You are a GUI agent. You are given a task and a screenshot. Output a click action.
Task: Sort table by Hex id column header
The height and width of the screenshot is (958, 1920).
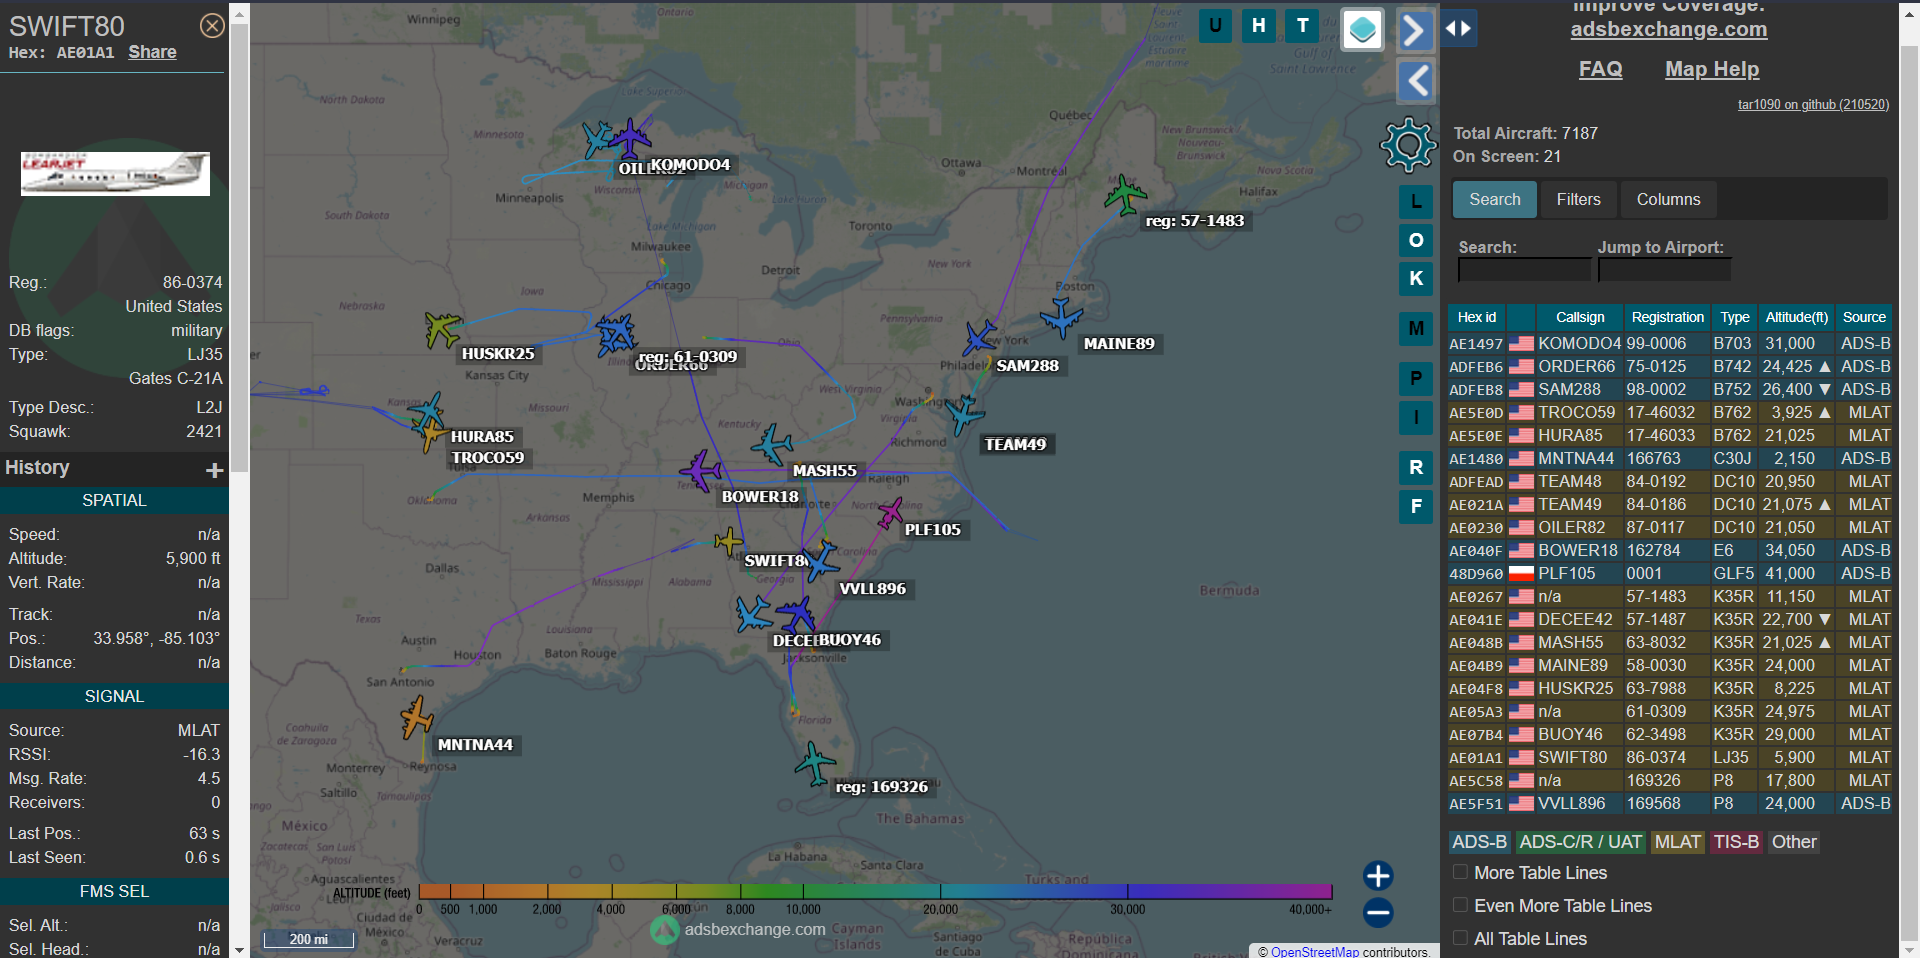click(x=1476, y=317)
